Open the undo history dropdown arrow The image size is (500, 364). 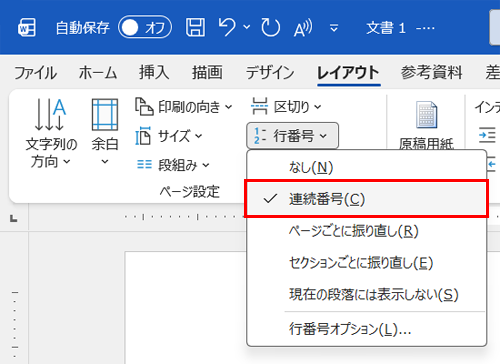[247, 27]
